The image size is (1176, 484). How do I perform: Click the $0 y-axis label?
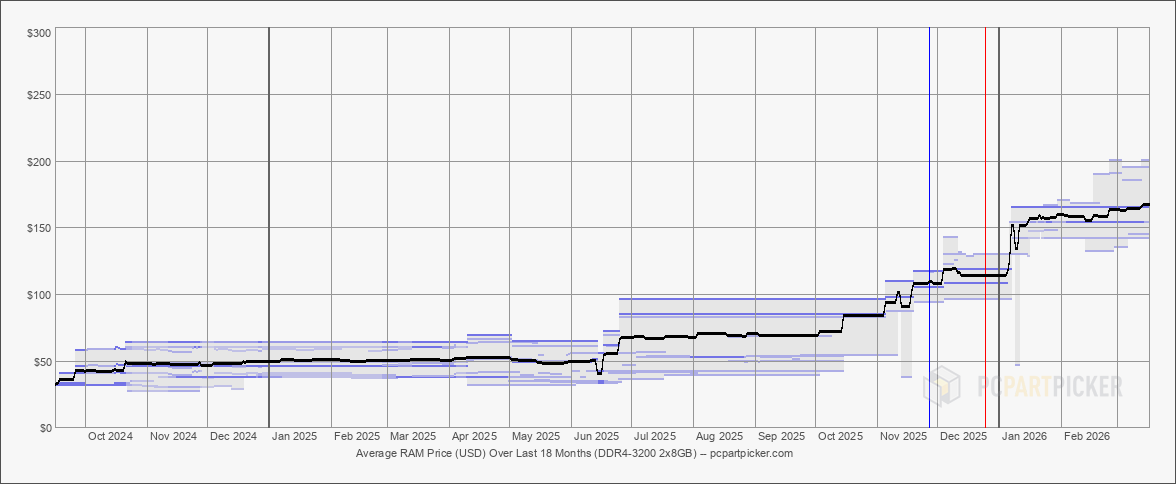coord(46,428)
